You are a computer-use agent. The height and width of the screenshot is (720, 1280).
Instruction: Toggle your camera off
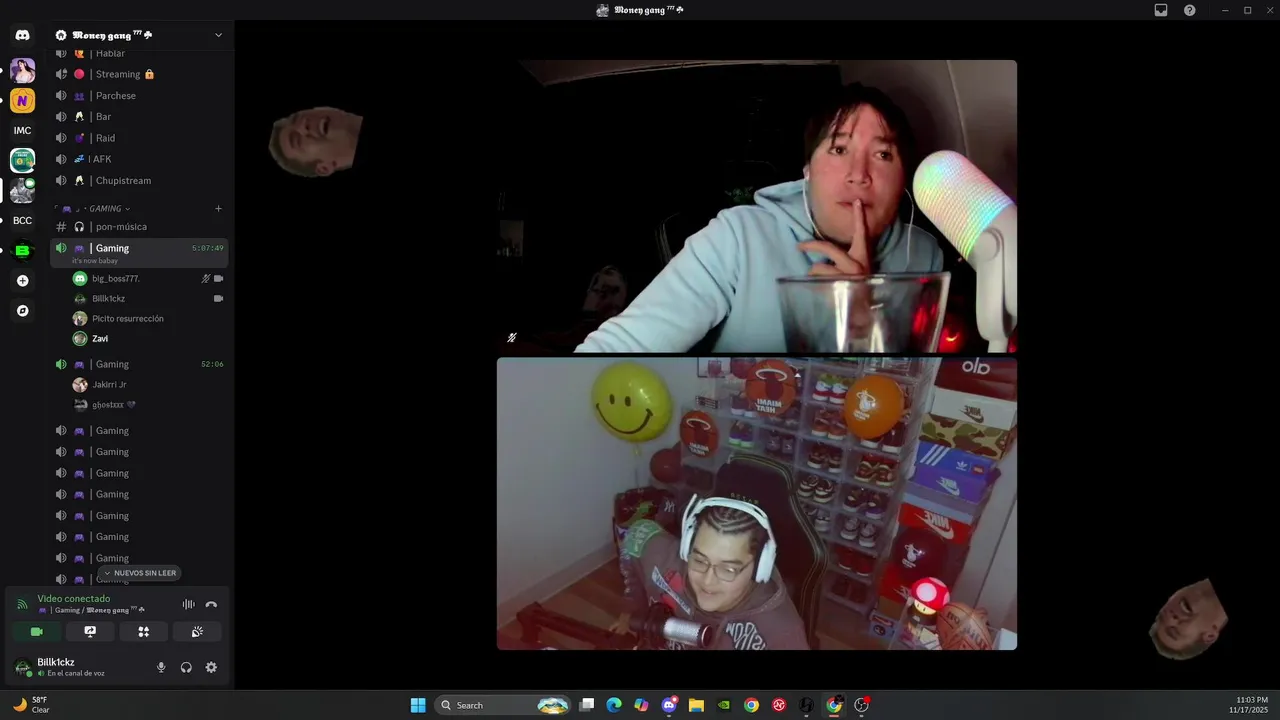click(37, 631)
